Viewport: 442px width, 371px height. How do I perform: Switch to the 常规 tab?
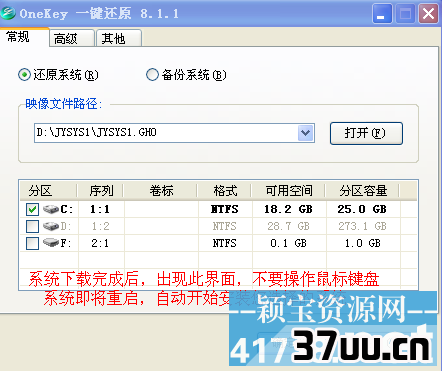coord(24,37)
